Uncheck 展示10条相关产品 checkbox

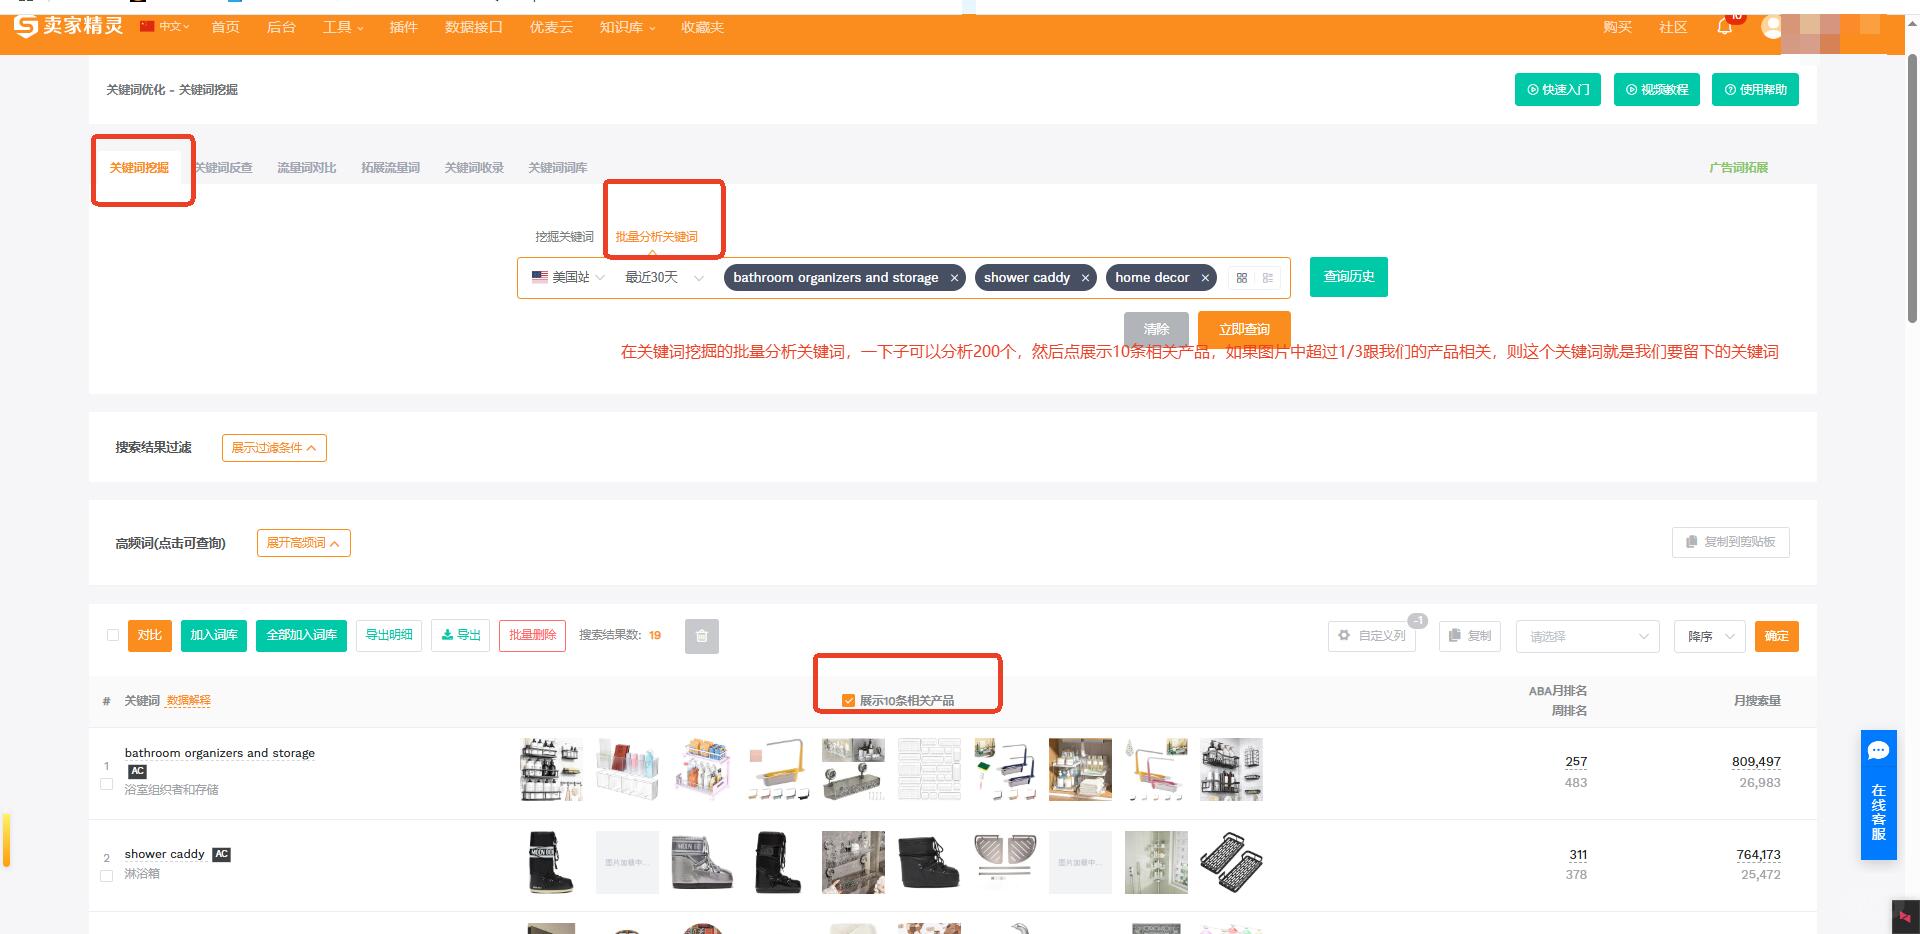coord(848,700)
